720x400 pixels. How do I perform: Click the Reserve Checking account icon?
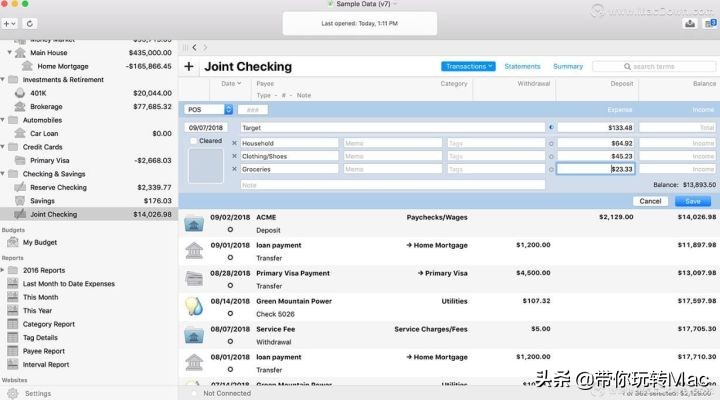[20, 187]
